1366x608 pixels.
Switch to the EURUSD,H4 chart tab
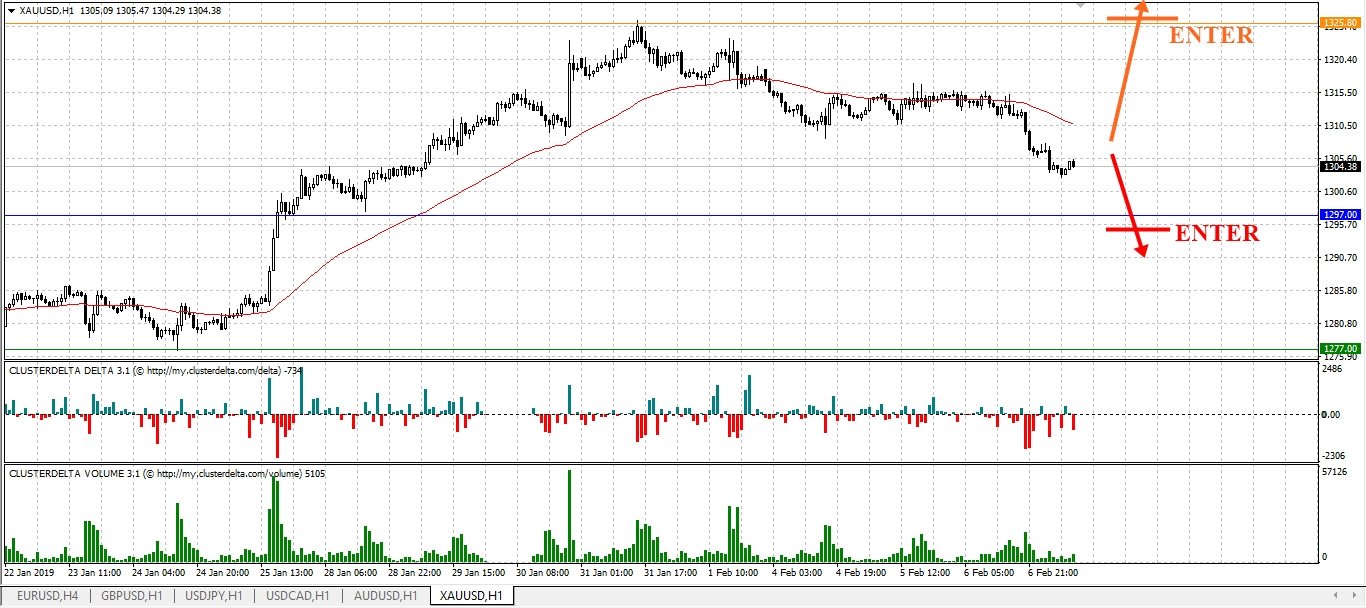48,596
